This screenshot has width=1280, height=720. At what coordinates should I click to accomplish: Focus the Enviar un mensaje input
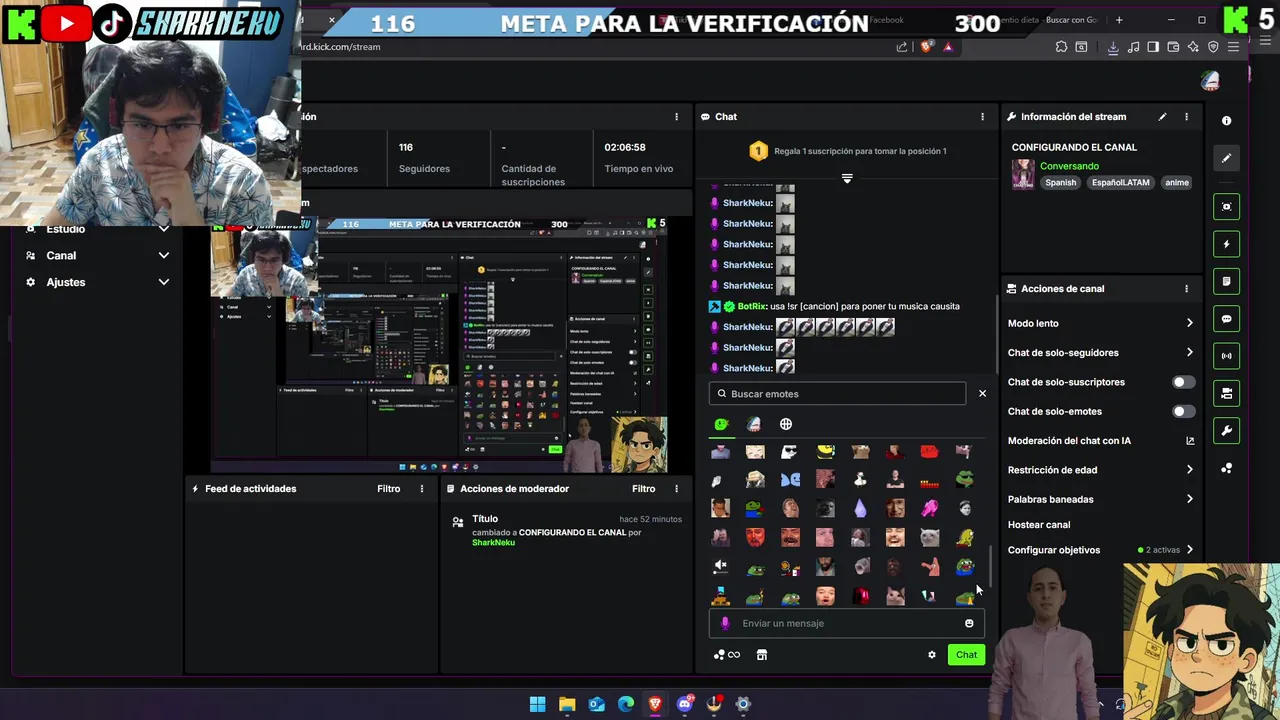tap(848, 623)
